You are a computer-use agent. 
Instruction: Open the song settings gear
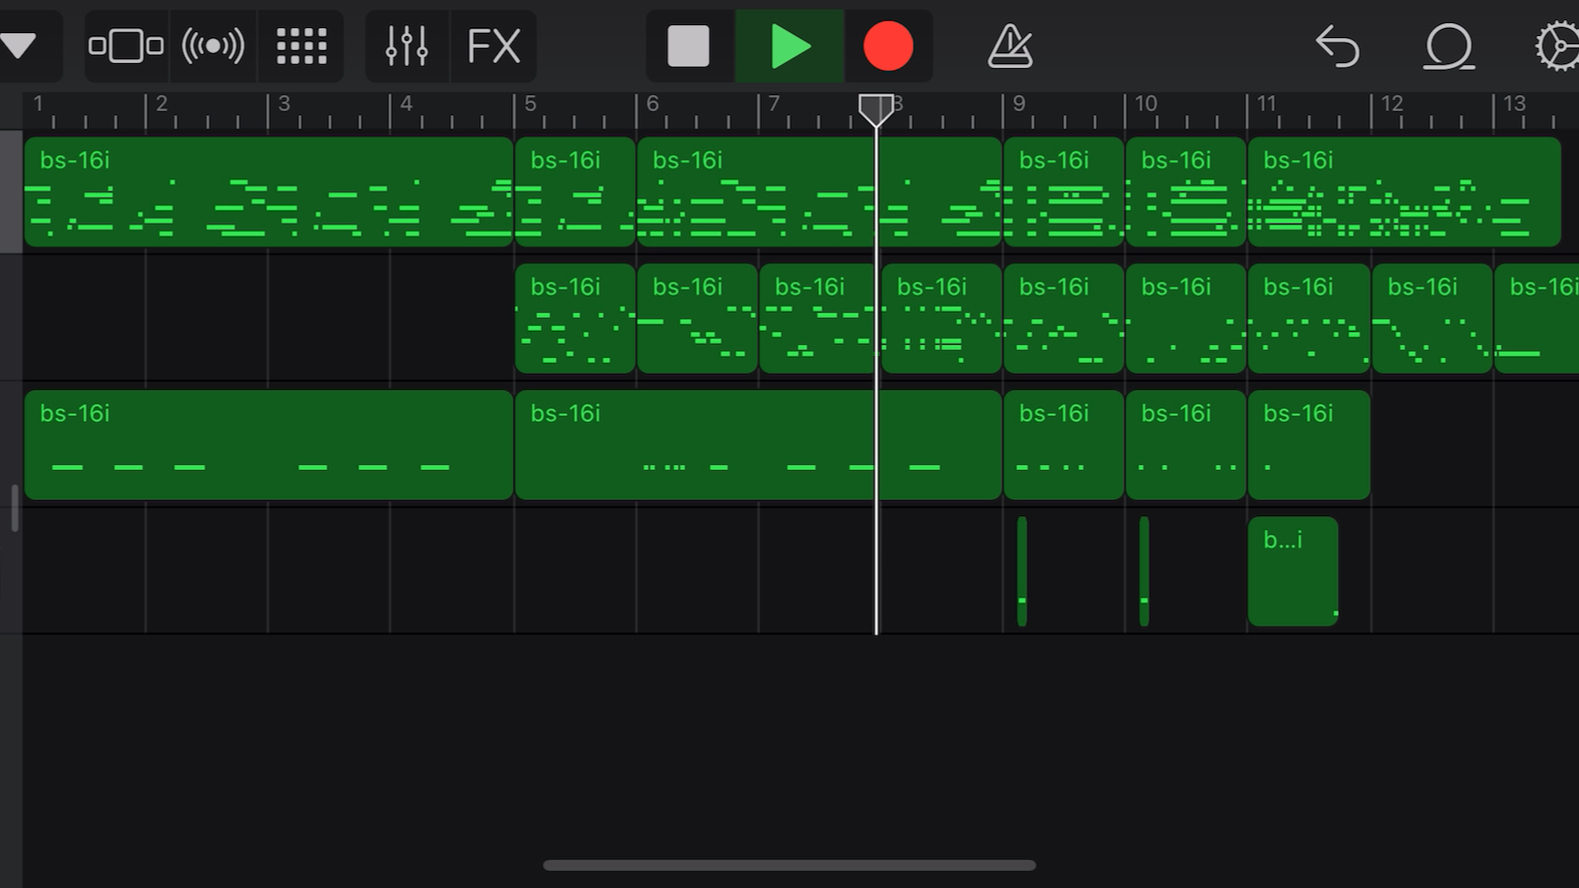coord(1557,46)
